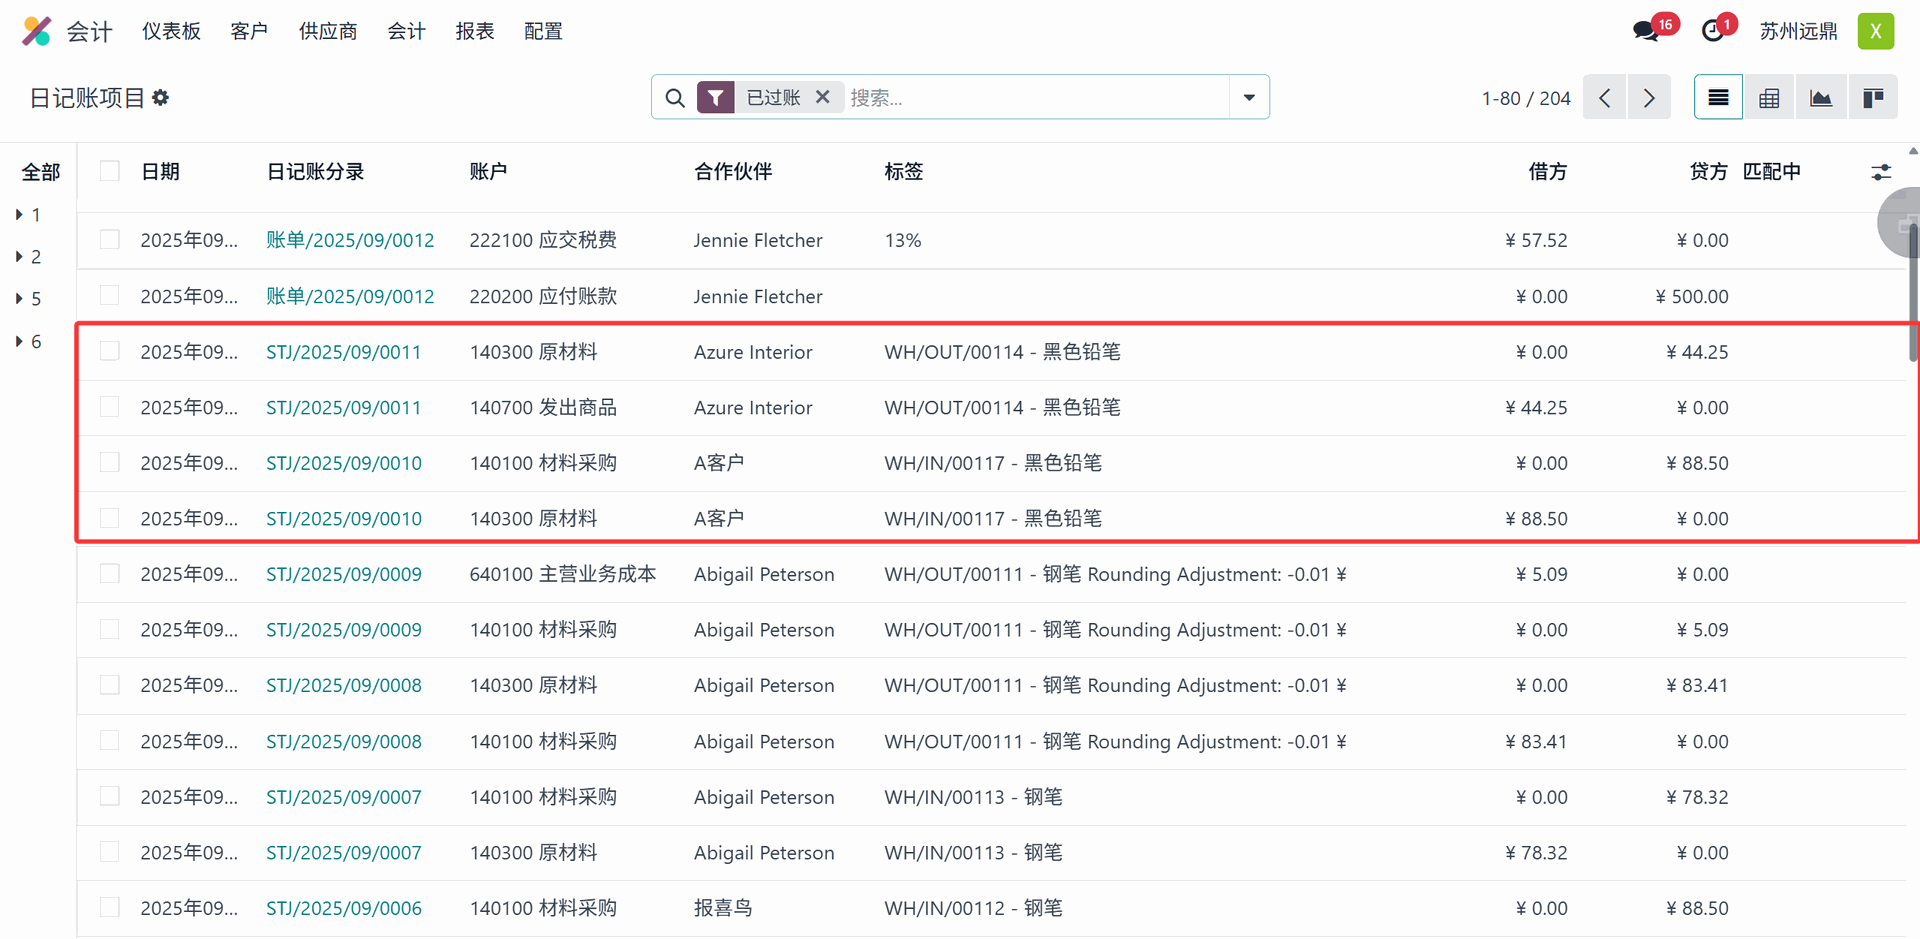
Task: Open the activities clock icon
Action: click(1713, 31)
